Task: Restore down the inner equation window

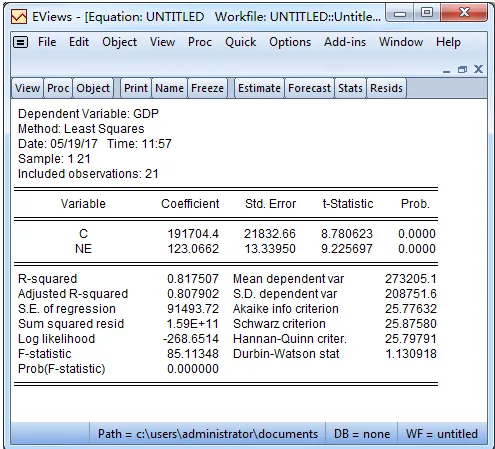Action: pyautogui.click(x=462, y=69)
